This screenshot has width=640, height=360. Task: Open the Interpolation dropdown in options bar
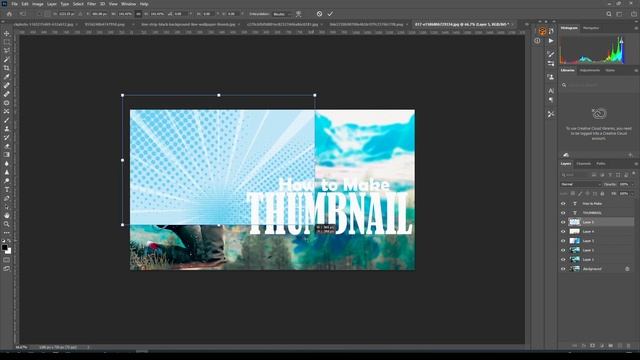tap(282, 14)
